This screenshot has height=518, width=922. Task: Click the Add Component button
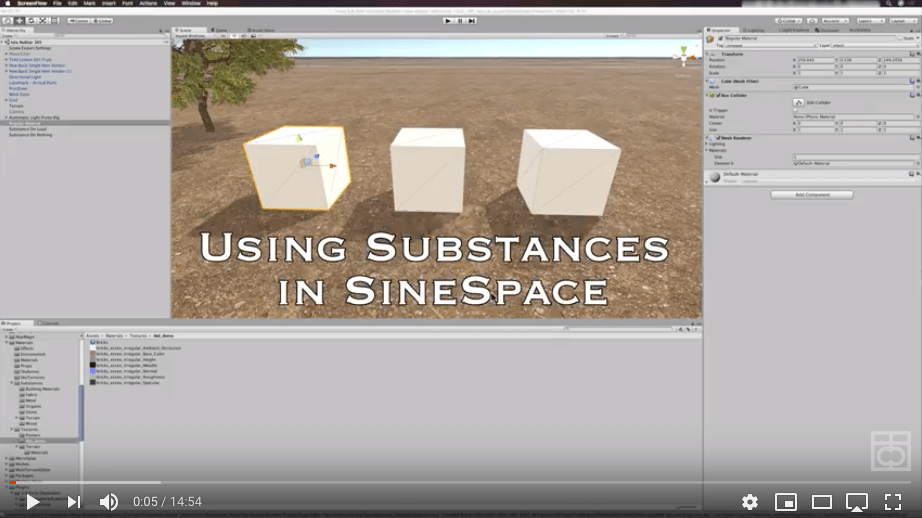point(812,195)
